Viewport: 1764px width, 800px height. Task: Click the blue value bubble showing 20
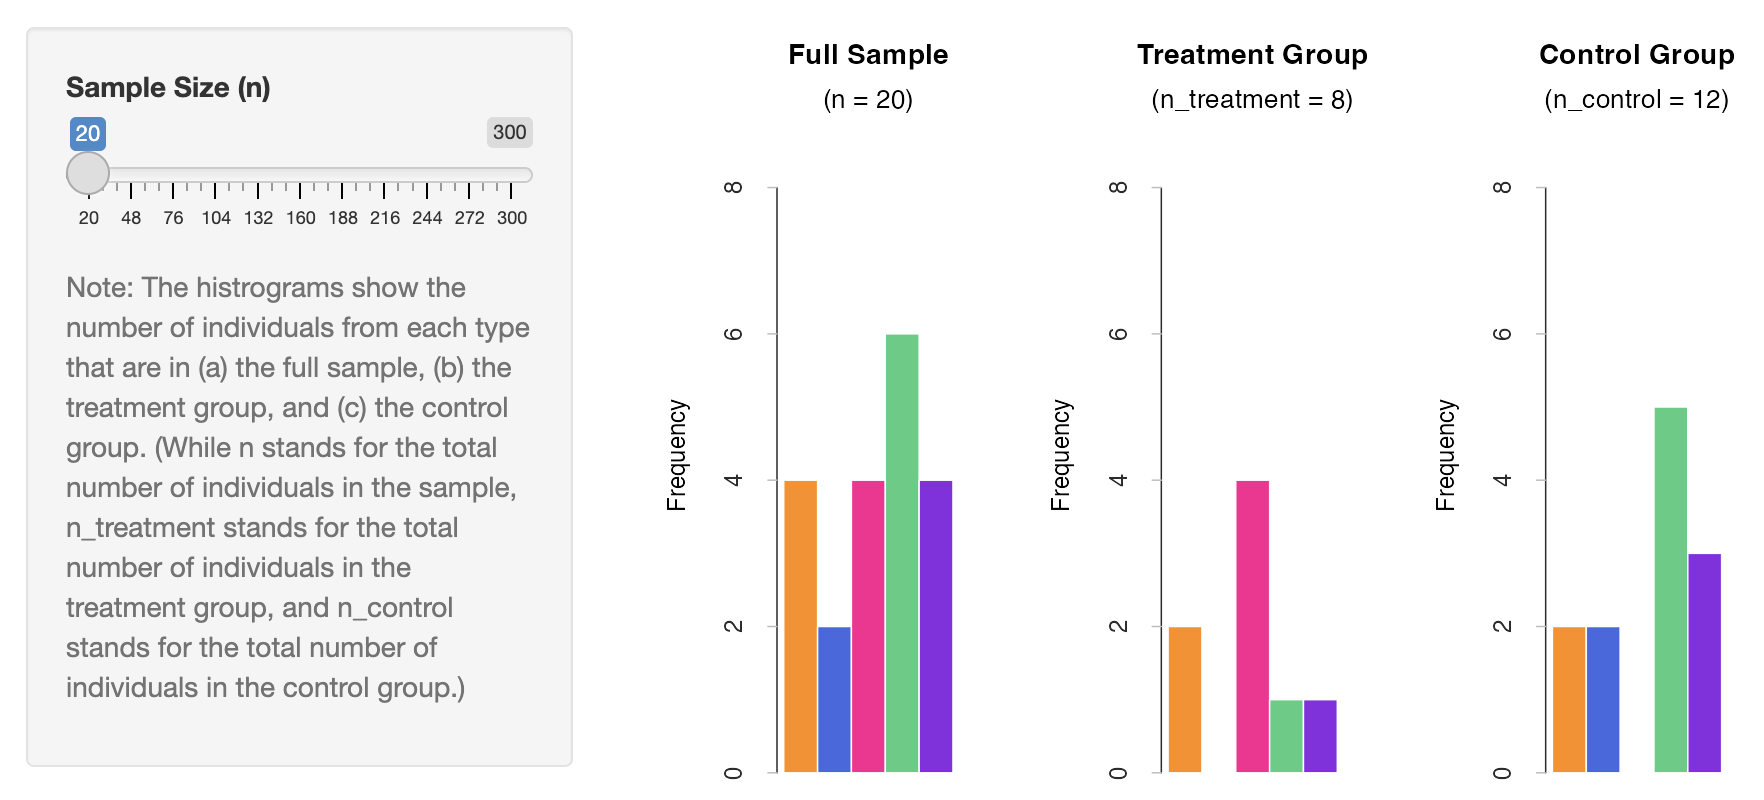pos(88,133)
